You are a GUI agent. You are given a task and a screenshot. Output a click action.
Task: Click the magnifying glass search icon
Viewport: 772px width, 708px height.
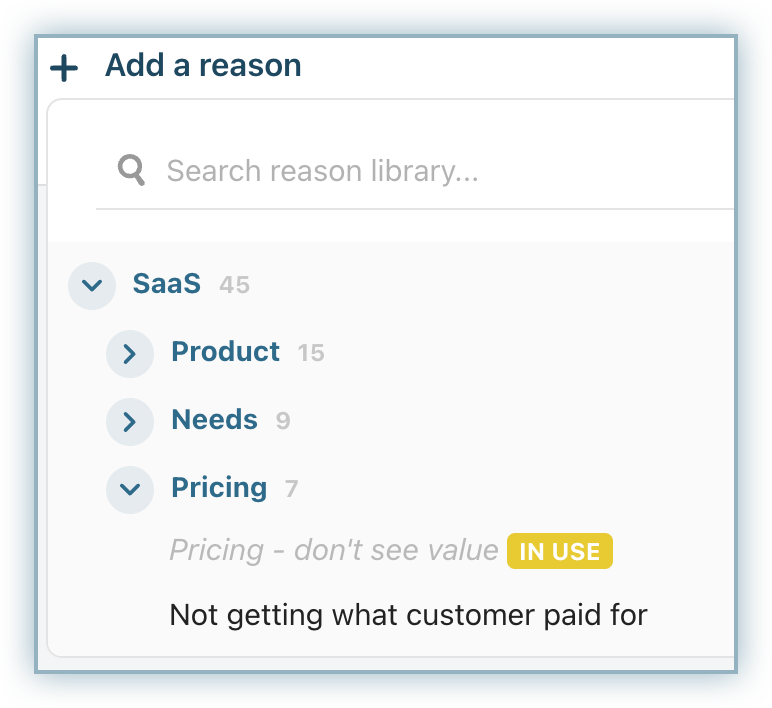[131, 170]
